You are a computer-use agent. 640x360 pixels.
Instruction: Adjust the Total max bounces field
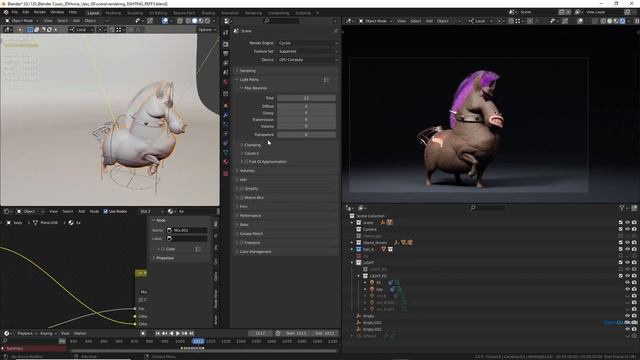point(307,98)
